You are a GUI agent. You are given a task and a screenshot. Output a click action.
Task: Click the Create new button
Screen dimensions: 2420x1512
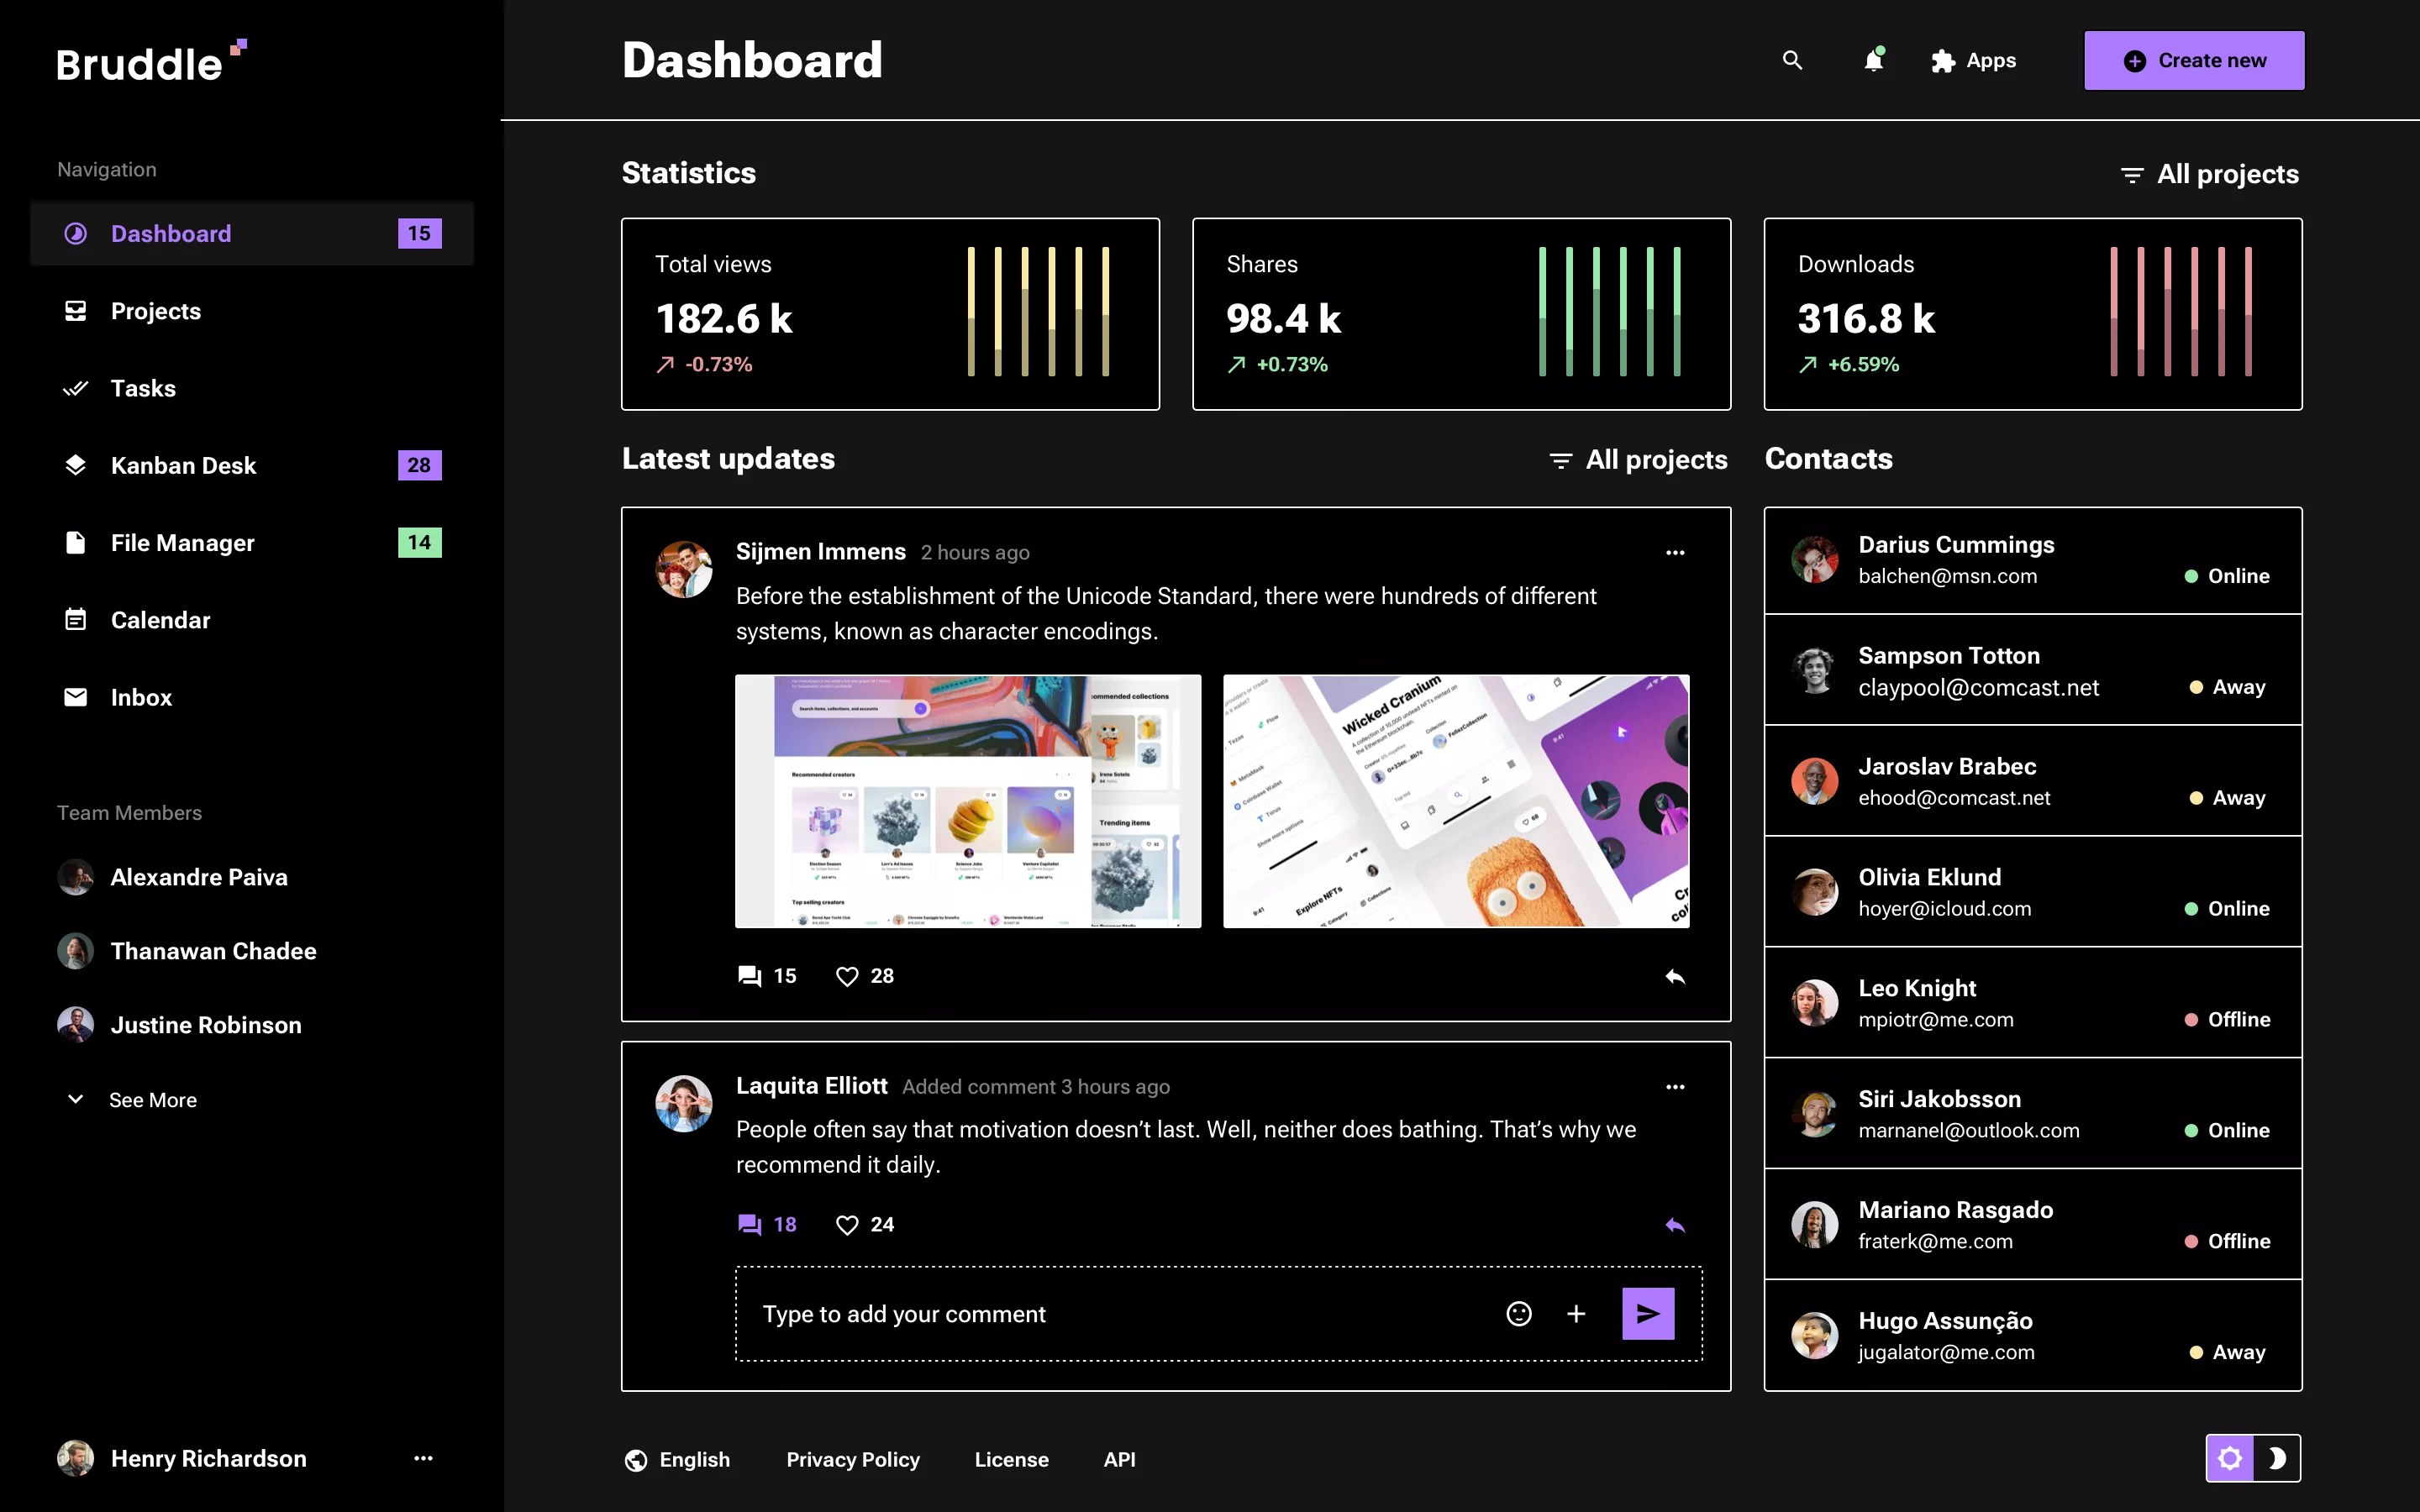pos(2193,60)
